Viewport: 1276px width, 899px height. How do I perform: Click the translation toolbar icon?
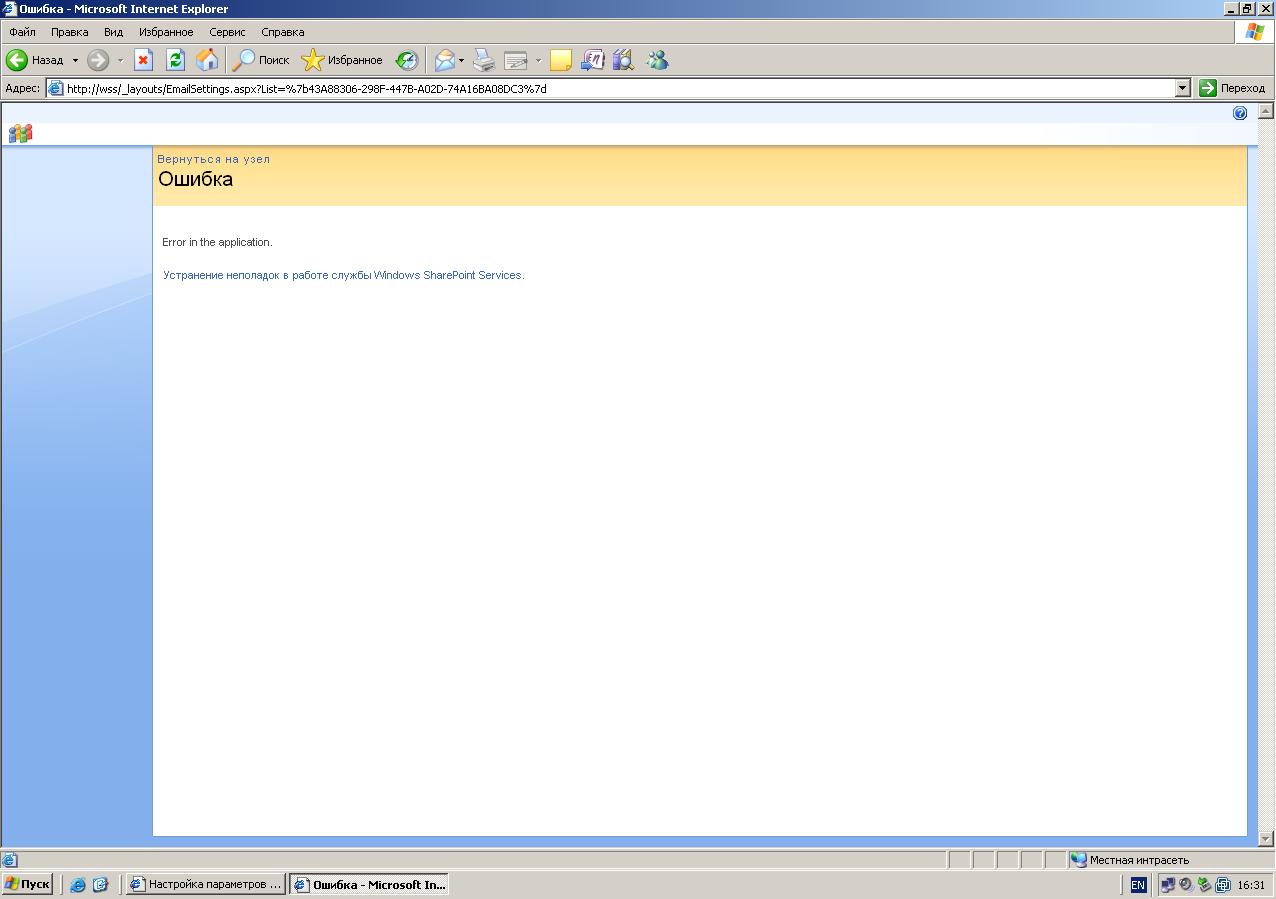592,60
